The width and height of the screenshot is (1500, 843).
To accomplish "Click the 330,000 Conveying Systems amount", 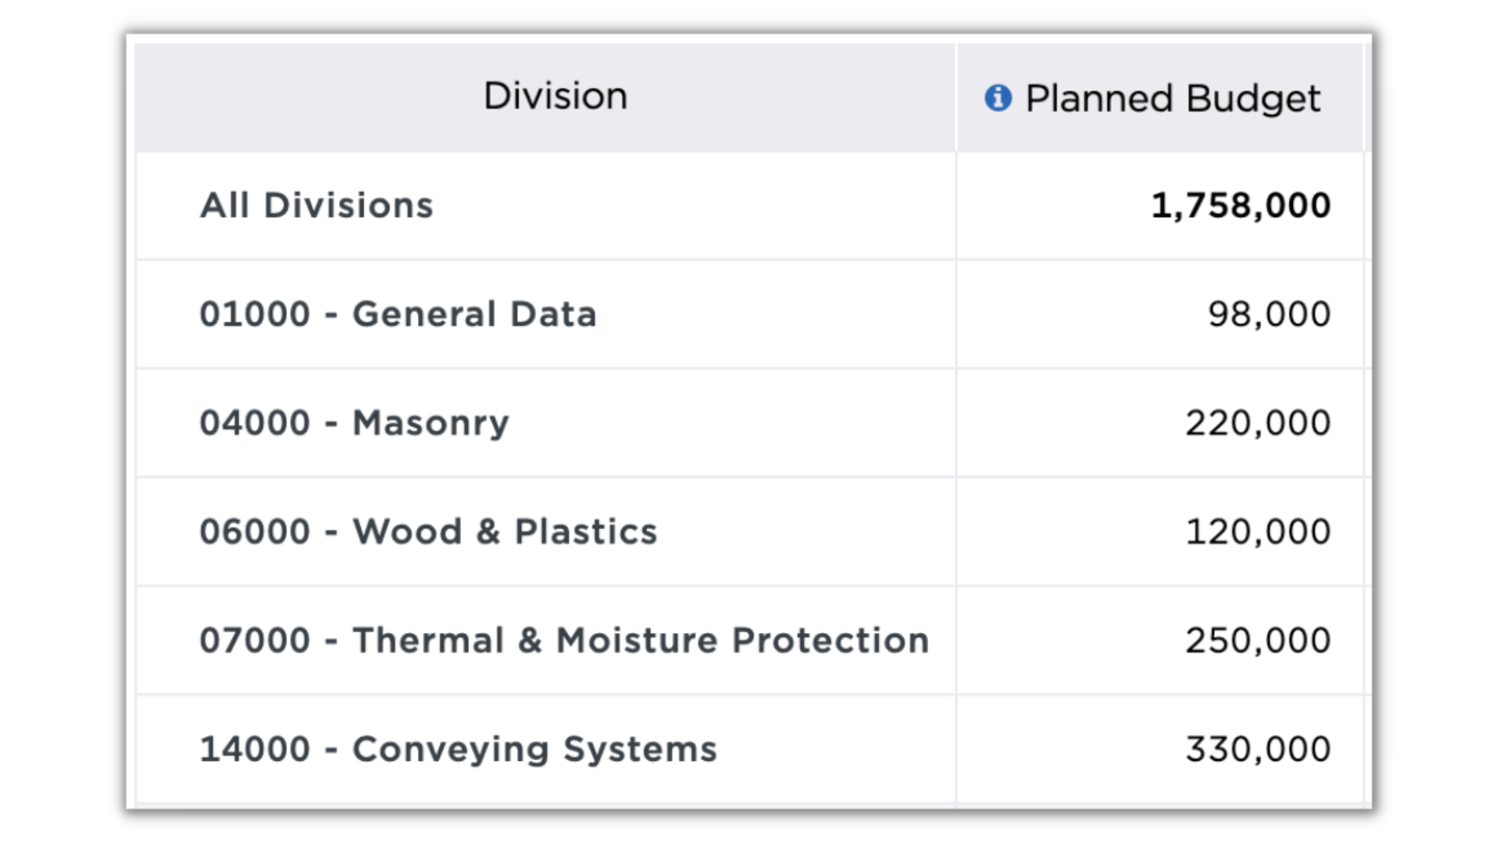I will [1258, 748].
